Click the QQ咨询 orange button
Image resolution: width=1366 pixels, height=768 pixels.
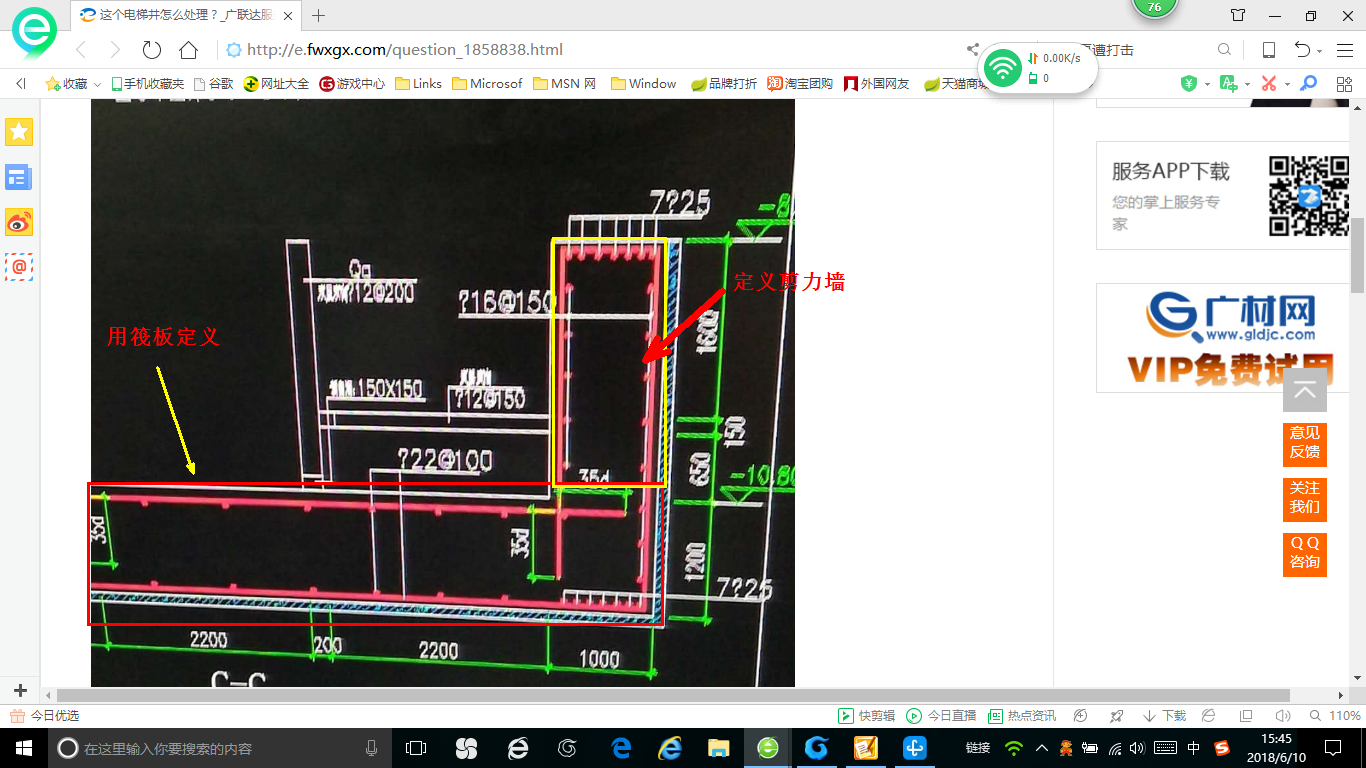point(1305,553)
